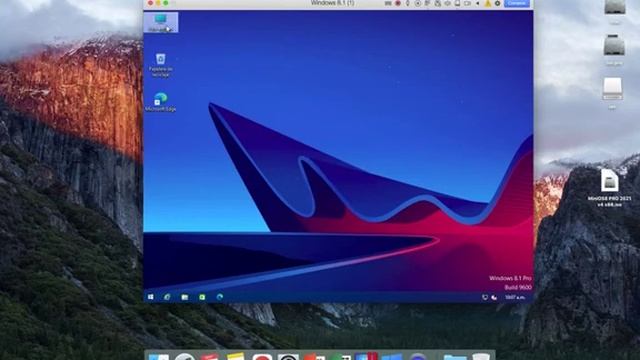Viewport: 640px width, 360px height.
Task: Select the Papelera de reciclaje desktop icon
Action: (x=161, y=65)
